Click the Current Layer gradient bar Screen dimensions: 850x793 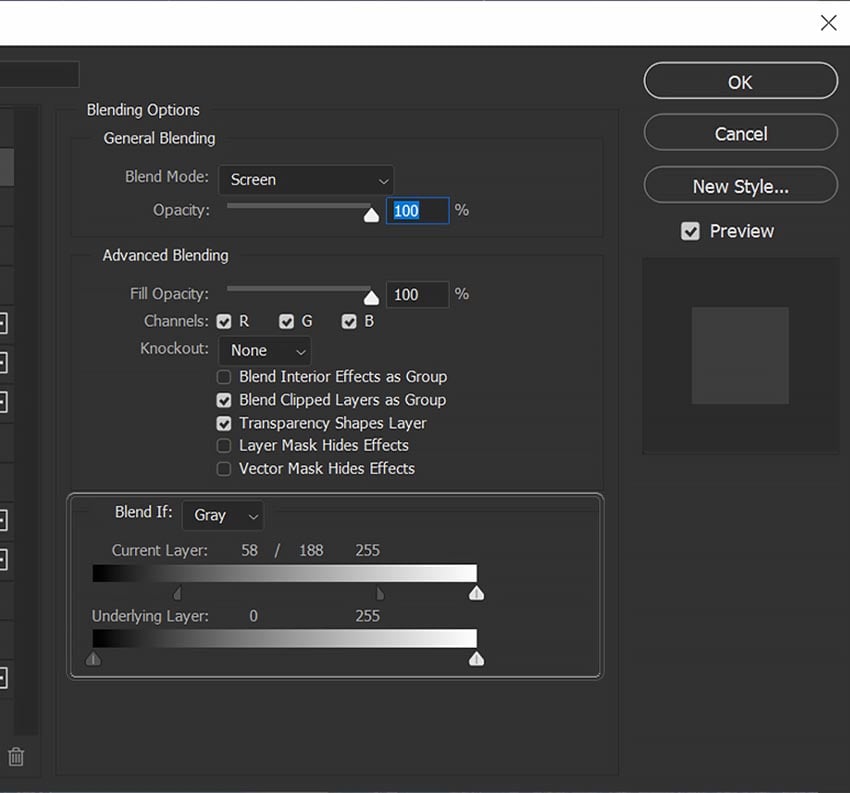[285, 573]
